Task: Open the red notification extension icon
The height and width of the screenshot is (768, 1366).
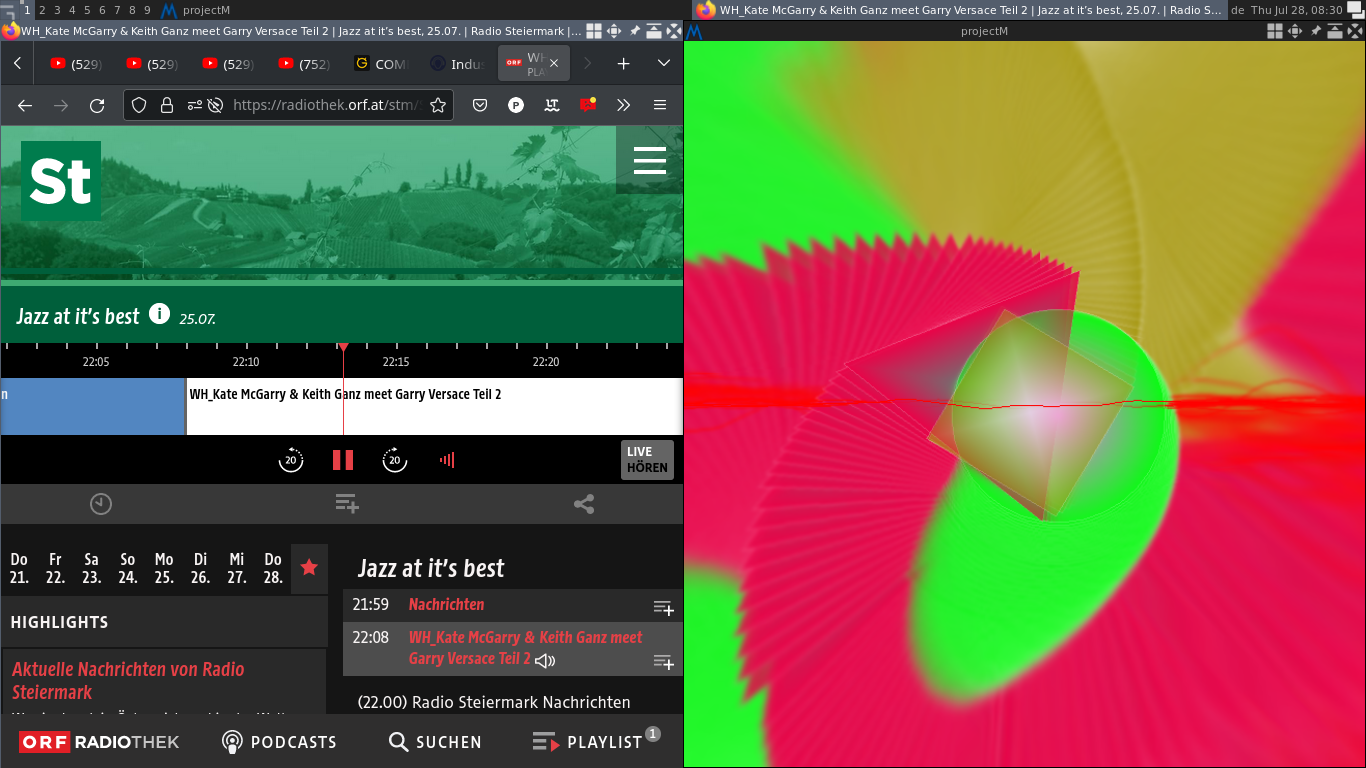Action: (x=588, y=104)
